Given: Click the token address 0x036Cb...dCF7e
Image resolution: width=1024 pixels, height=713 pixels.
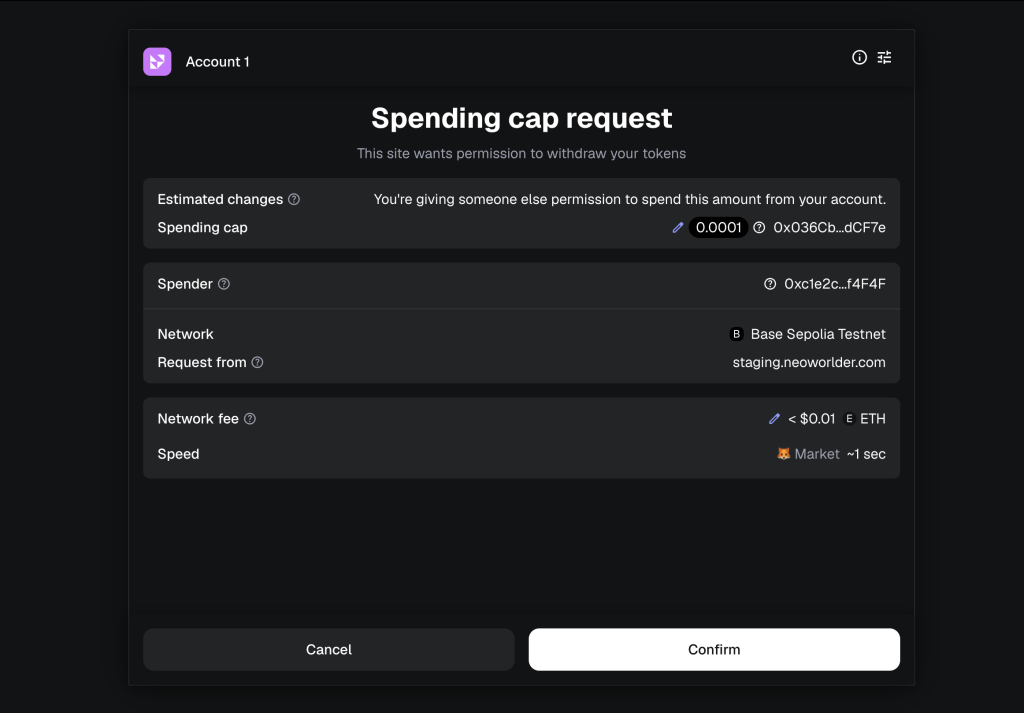Looking at the screenshot, I should (829, 228).
